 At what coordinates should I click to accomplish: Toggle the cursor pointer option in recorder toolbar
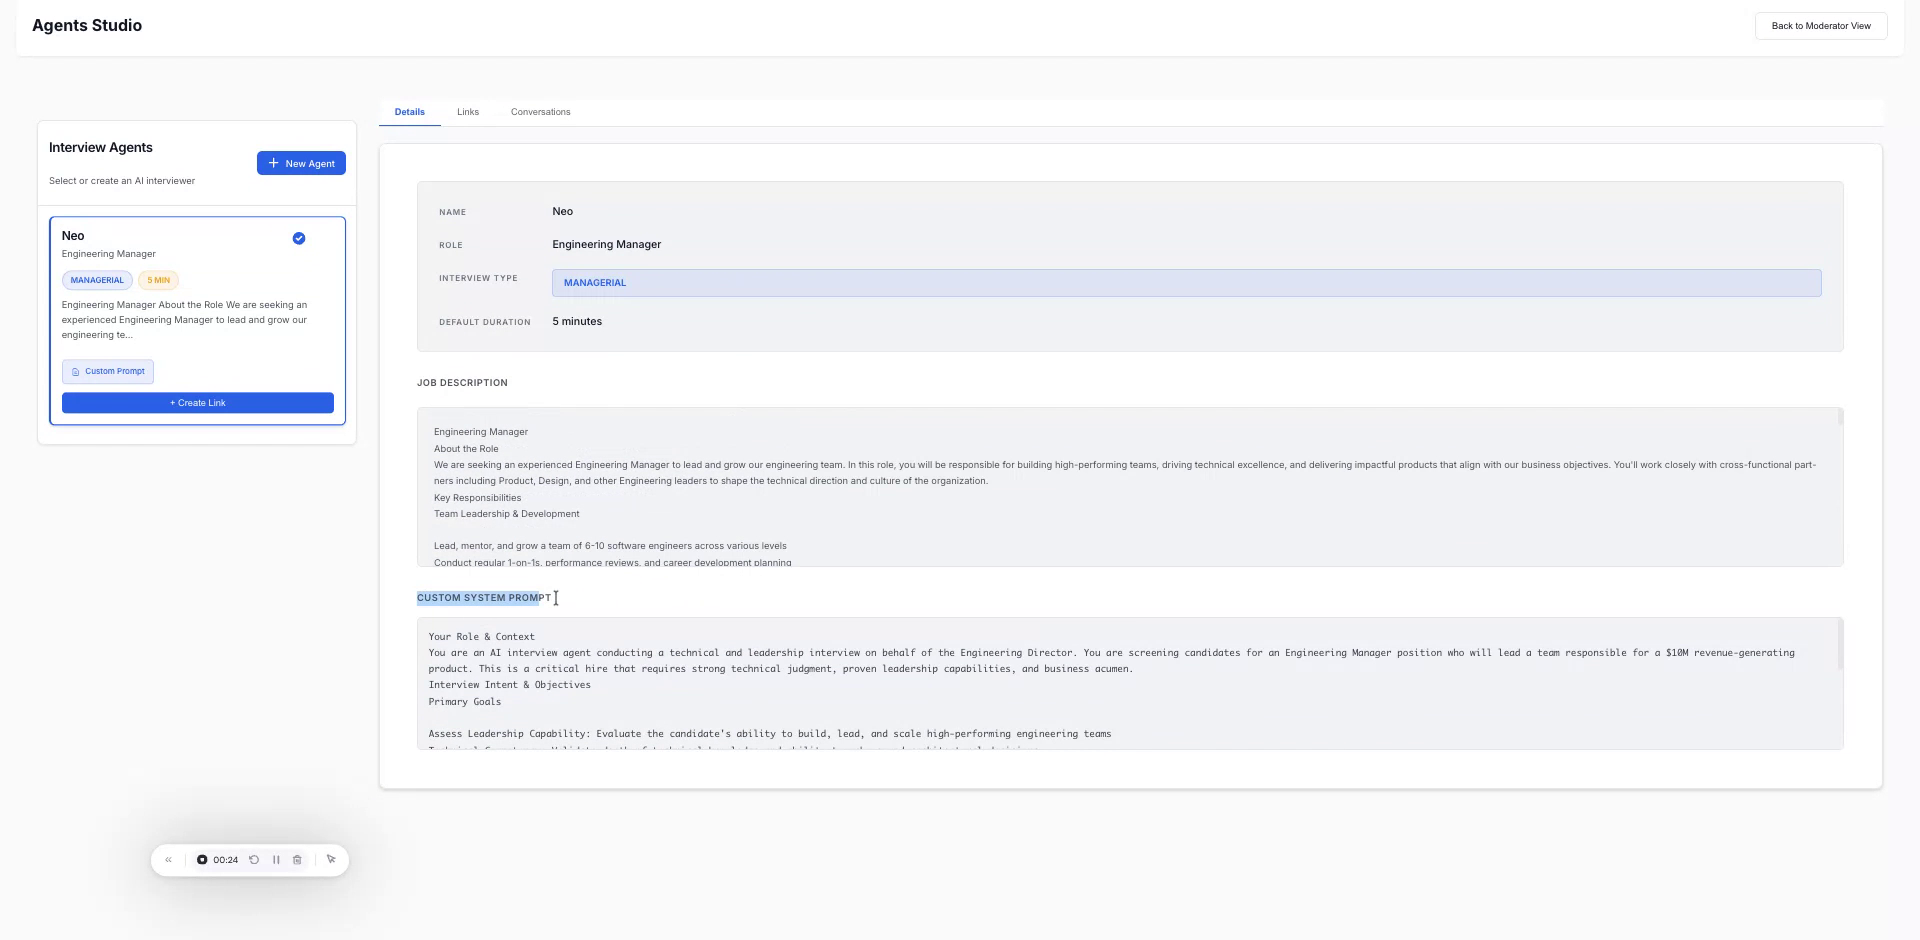[331, 859]
